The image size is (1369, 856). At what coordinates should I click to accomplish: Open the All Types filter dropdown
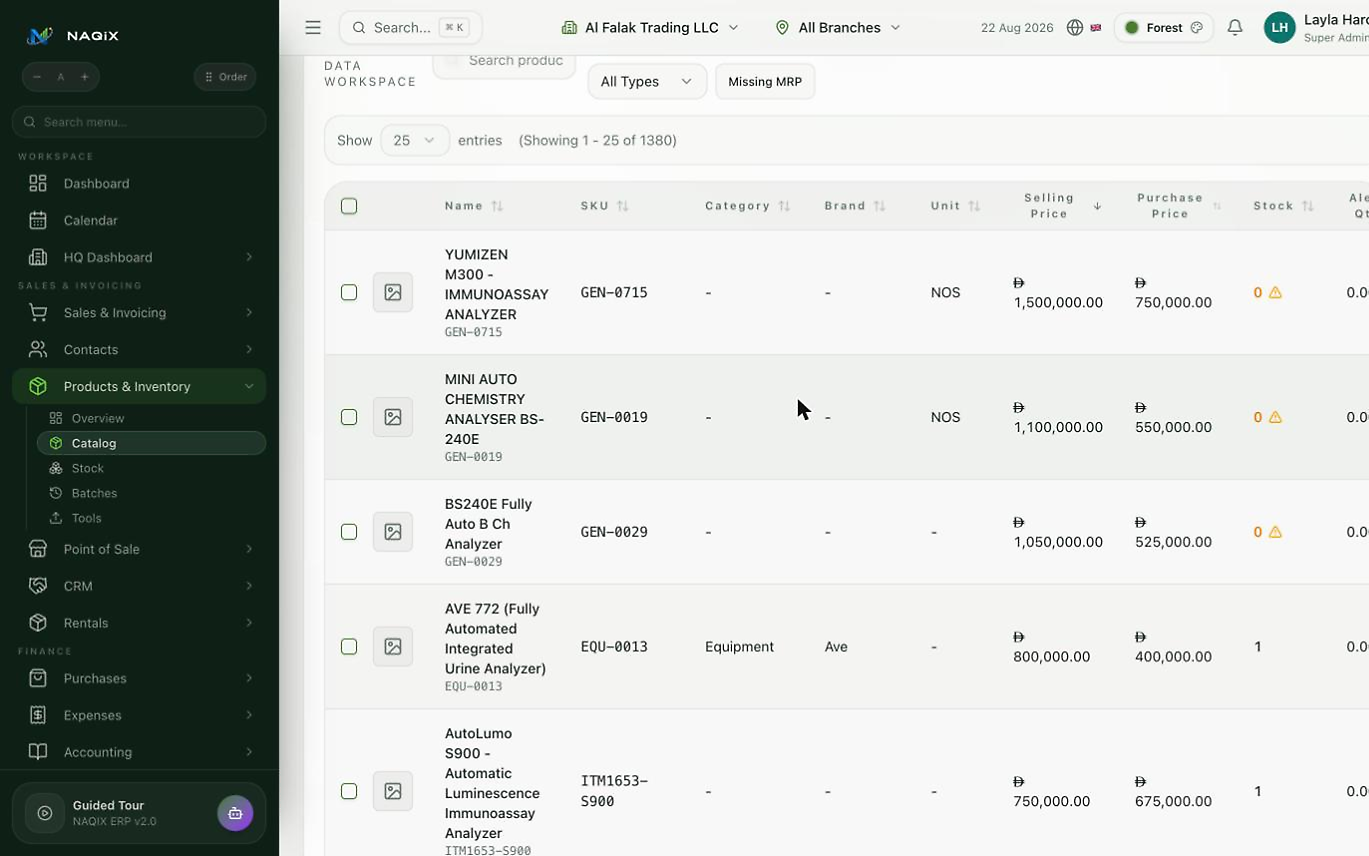click(647, 81)
